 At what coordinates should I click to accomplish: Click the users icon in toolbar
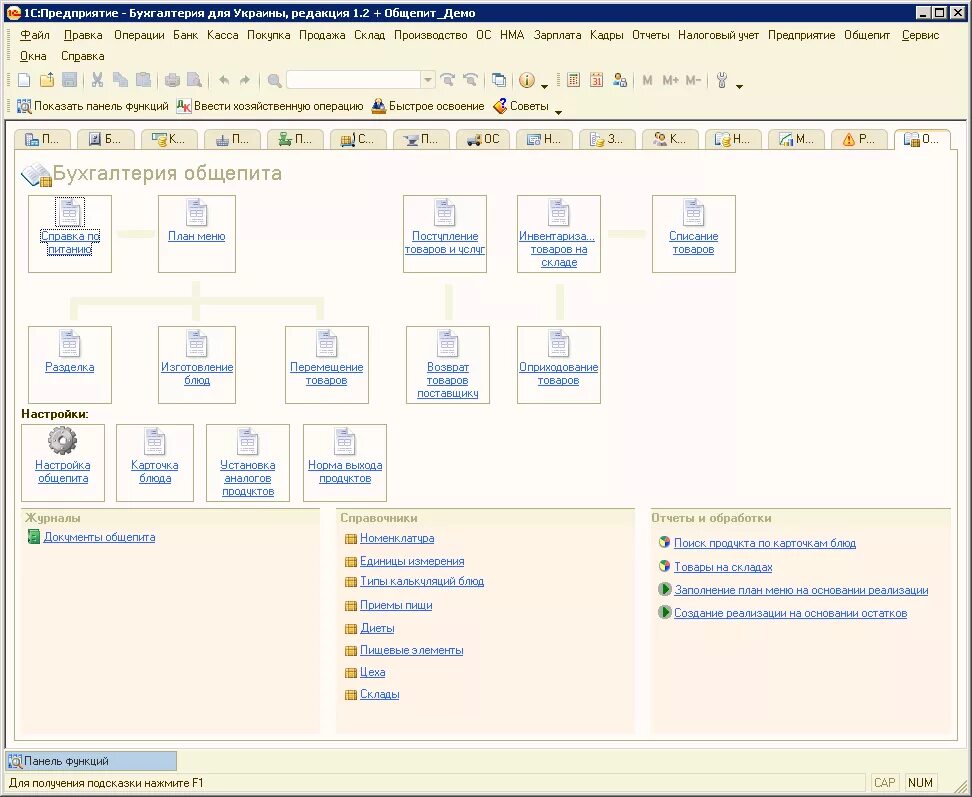click(x=619, y=80)
